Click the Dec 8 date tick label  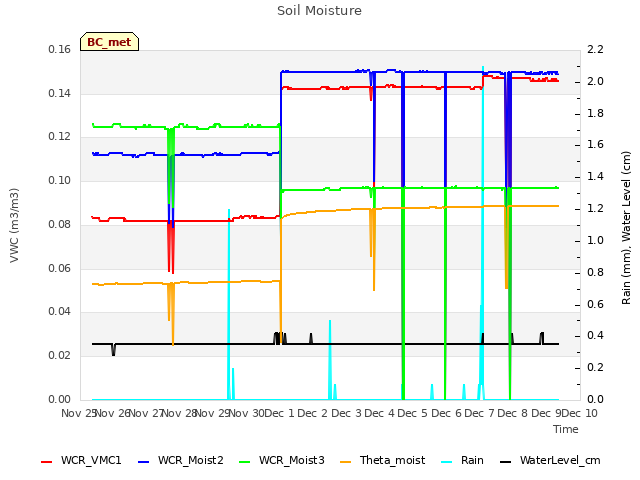pyautogui.click(x=513, y=413)
